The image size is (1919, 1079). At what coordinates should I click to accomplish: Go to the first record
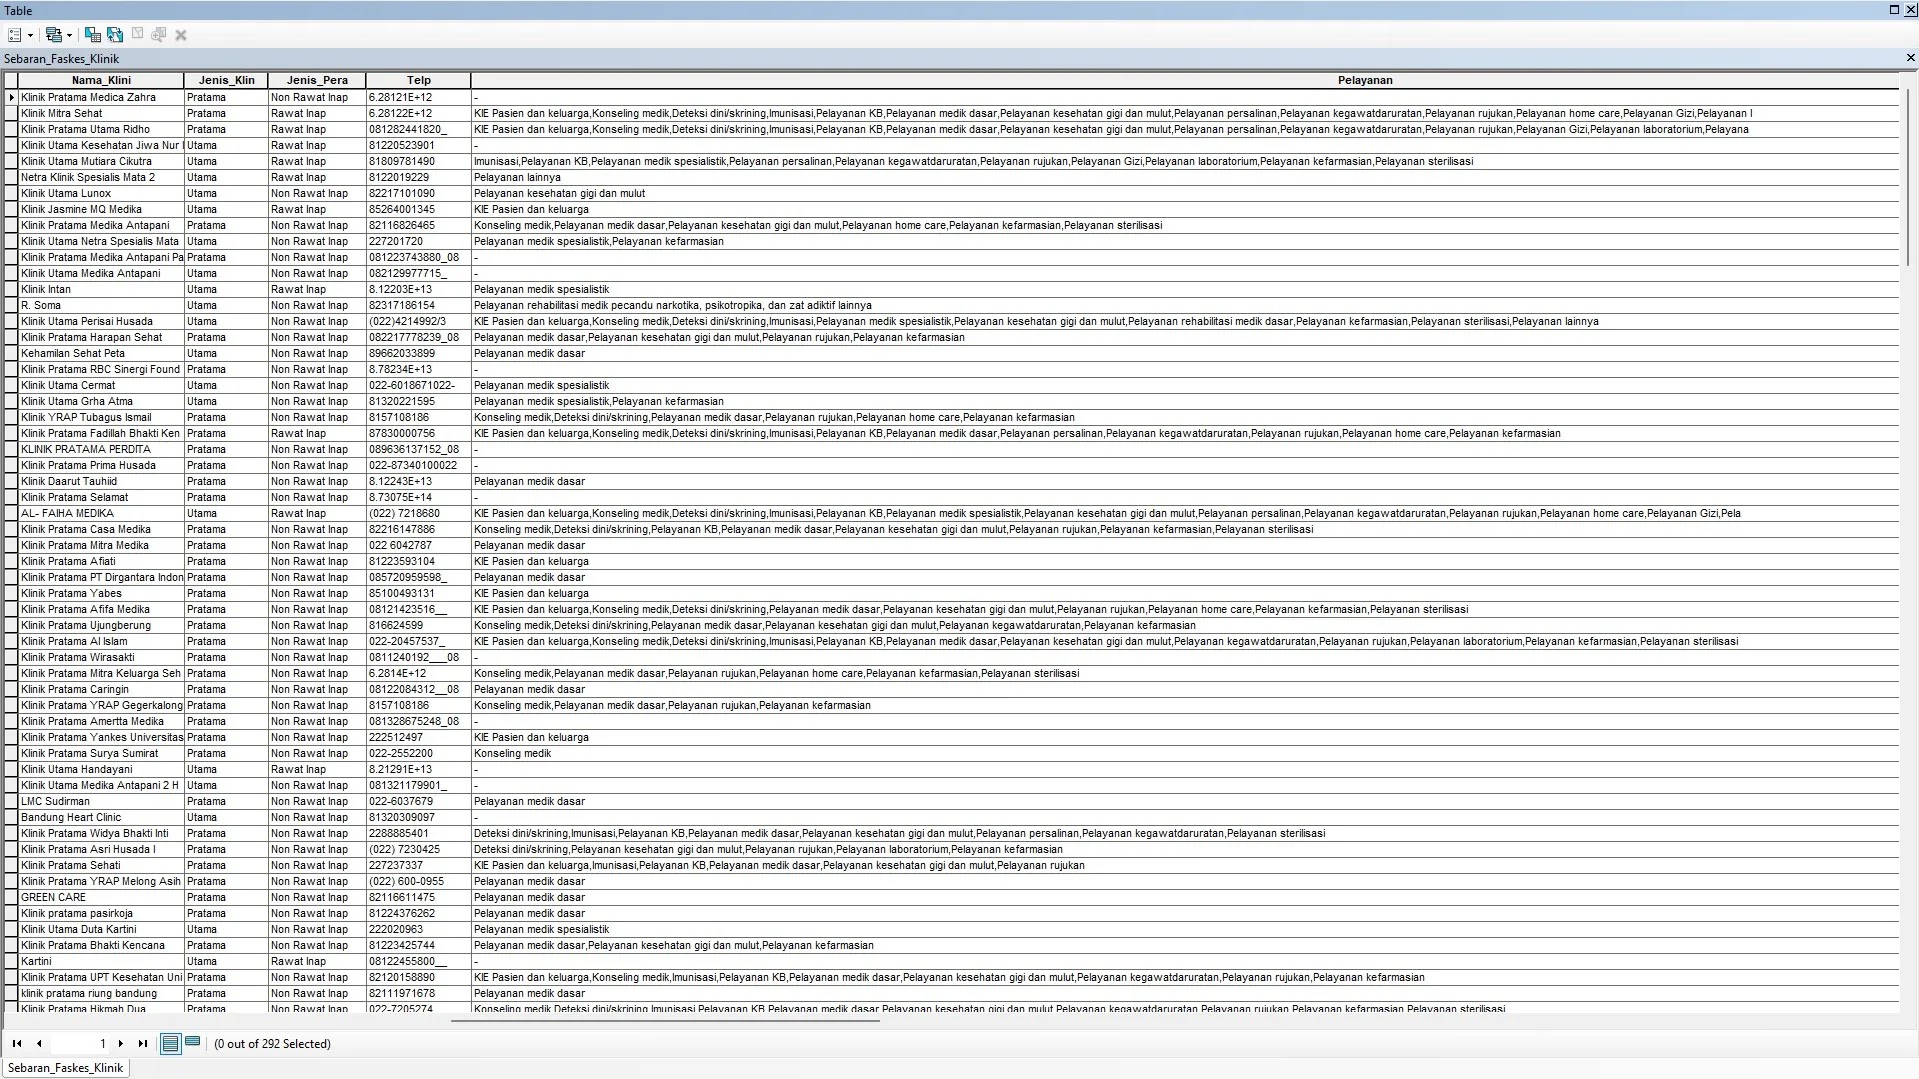tap(17, 1043)
